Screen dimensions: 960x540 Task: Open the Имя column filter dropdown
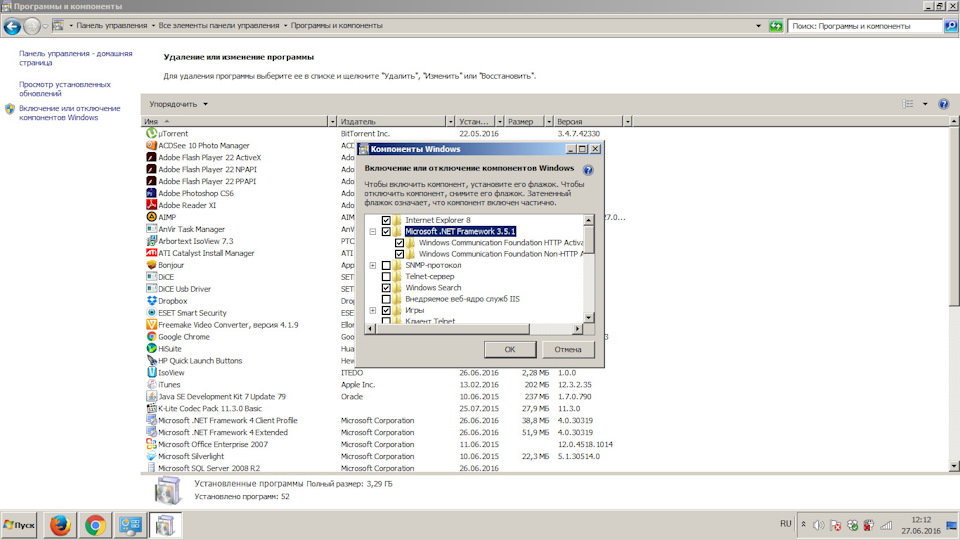(x=332, y=121)
